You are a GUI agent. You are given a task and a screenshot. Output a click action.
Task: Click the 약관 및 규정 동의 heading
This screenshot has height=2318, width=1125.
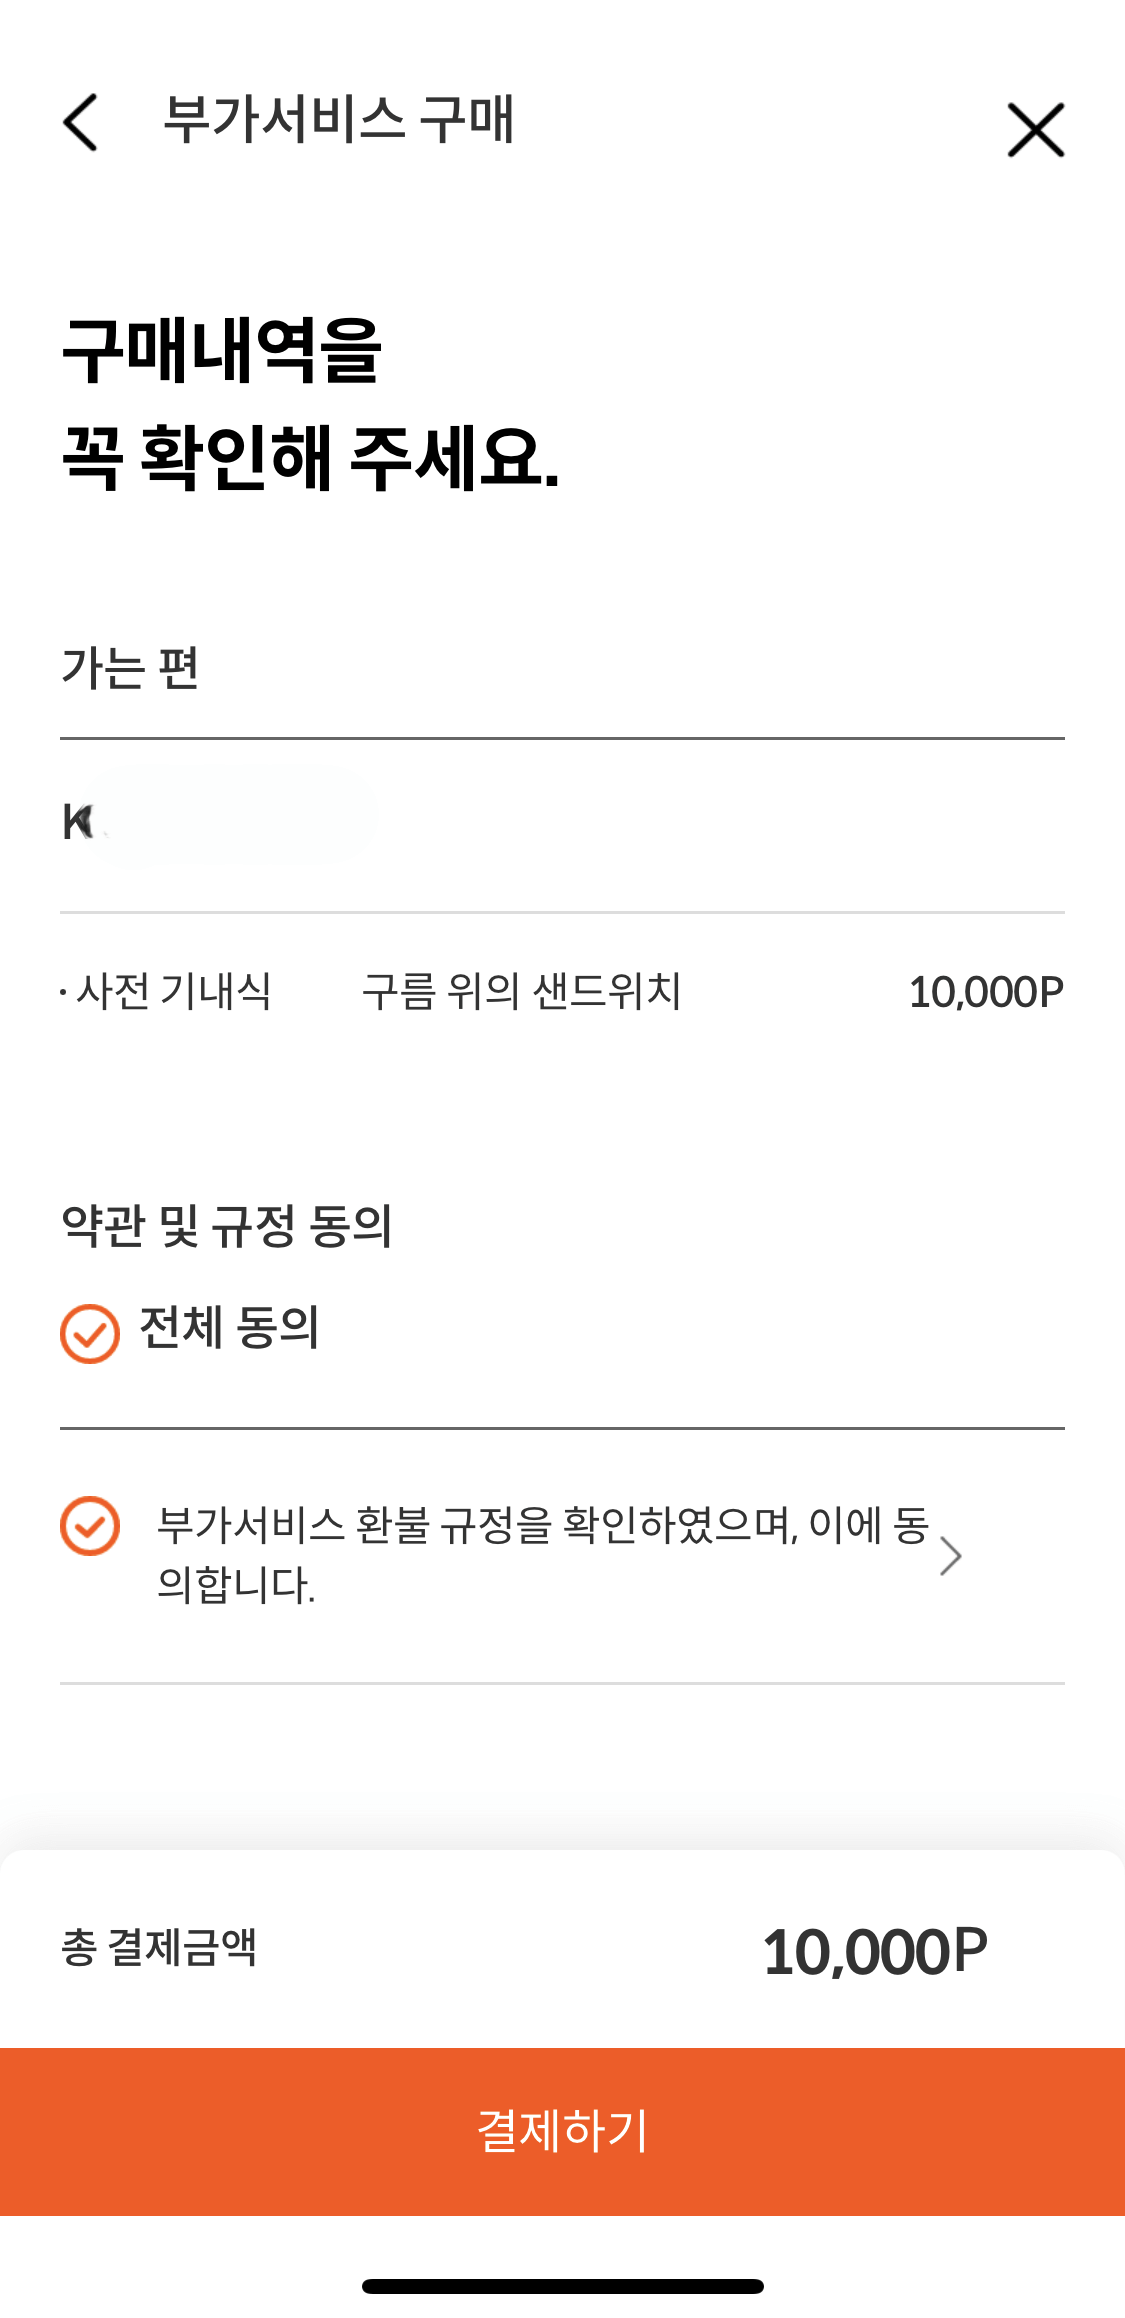[x=227, y=1226]
